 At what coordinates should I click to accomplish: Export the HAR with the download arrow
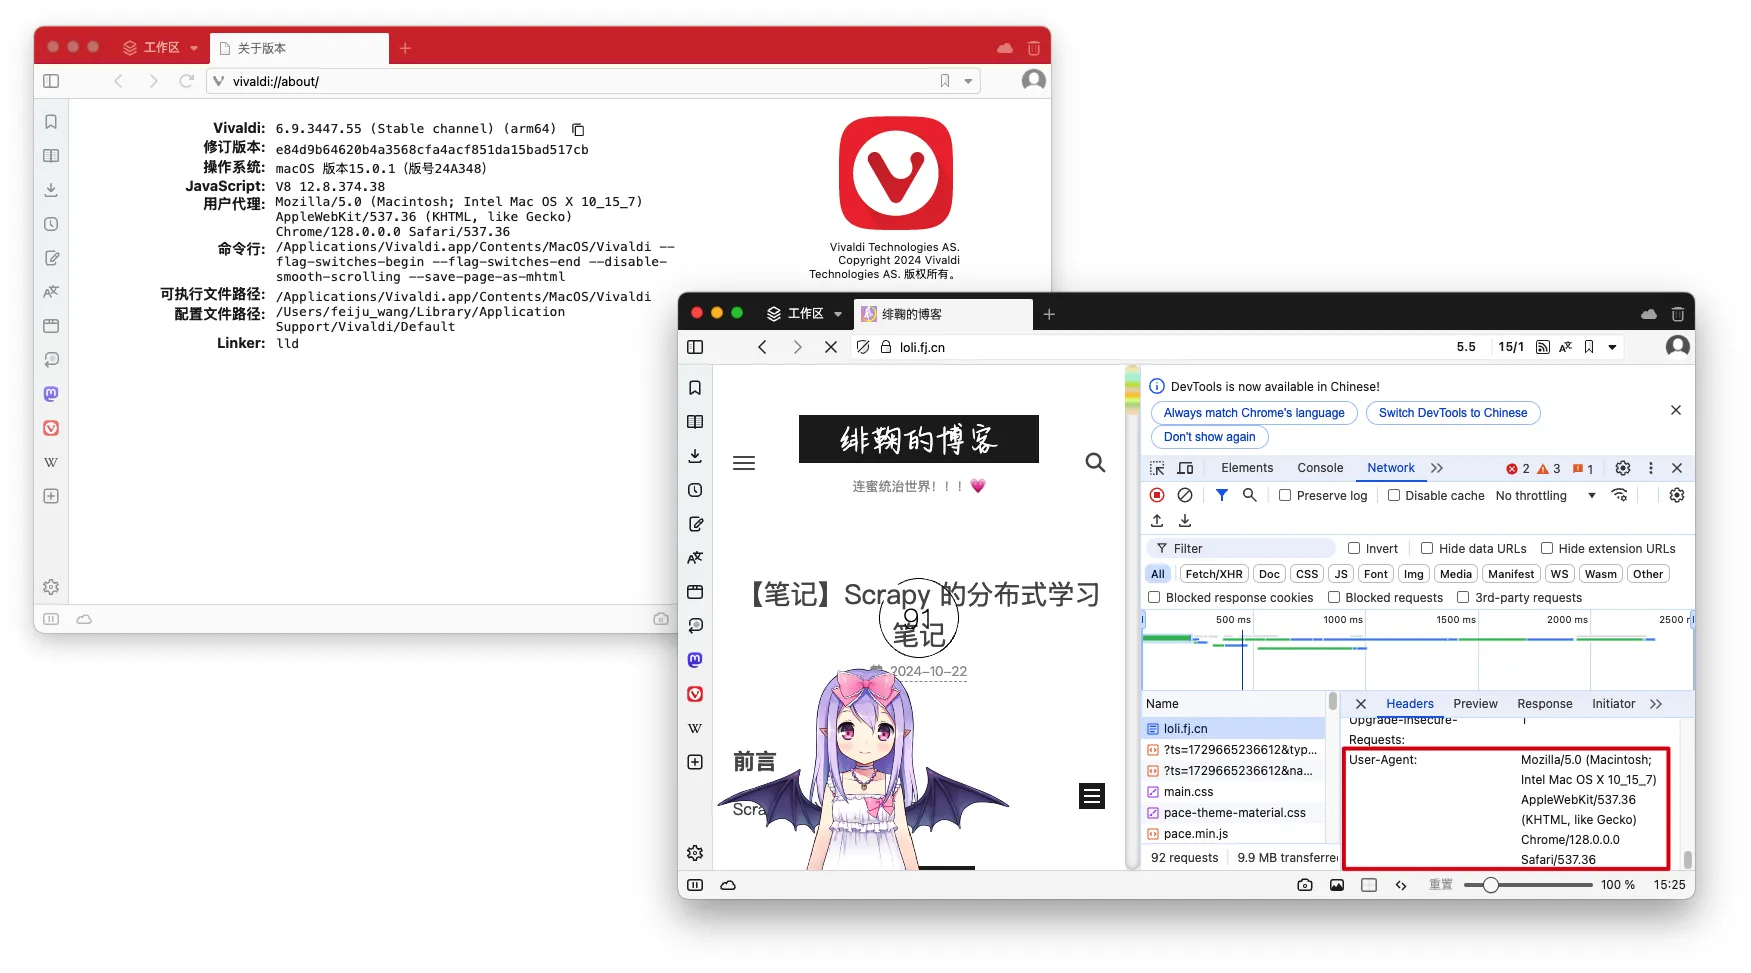(x=1185, y=520)
